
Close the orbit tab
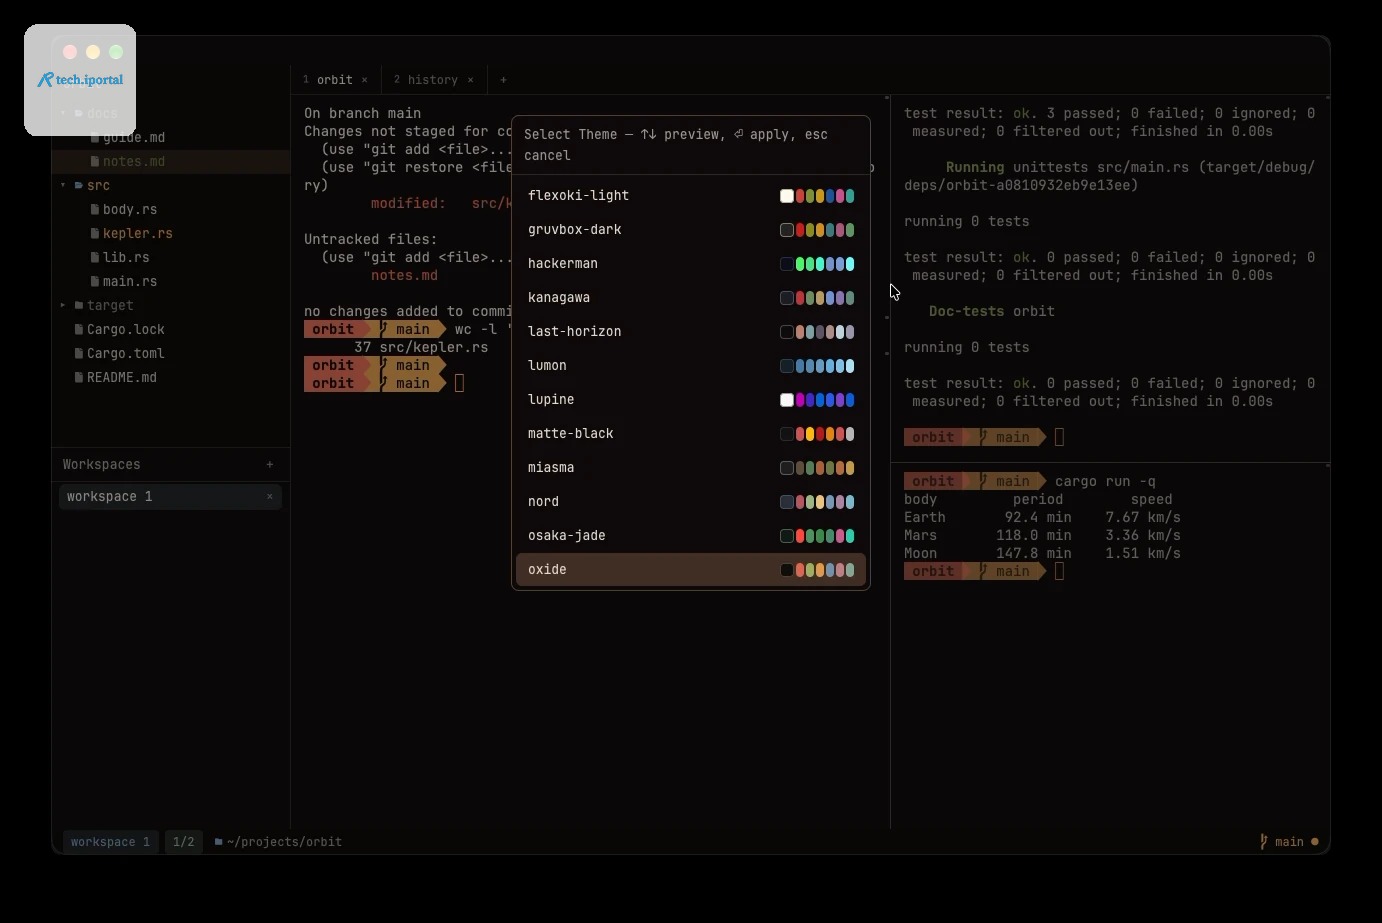click(365, 80)
